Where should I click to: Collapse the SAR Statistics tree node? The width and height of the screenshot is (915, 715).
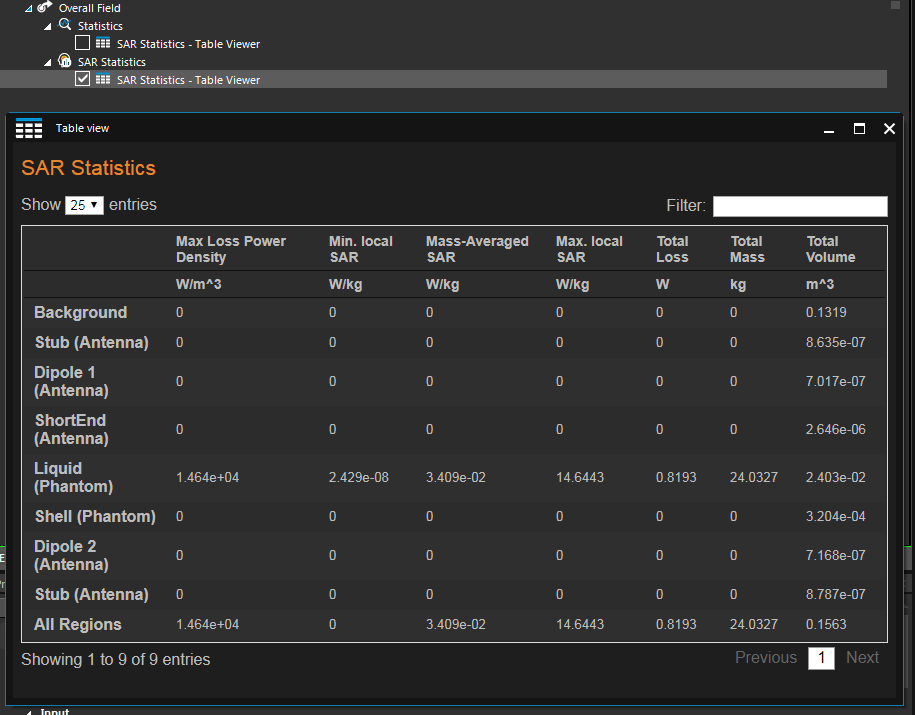(x=48, y=62)
